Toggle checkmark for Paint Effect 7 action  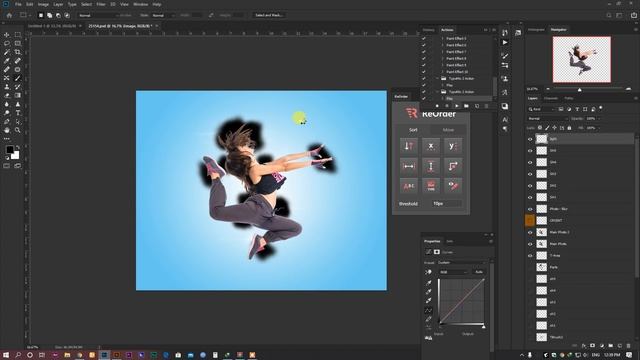tap(424, 52)
